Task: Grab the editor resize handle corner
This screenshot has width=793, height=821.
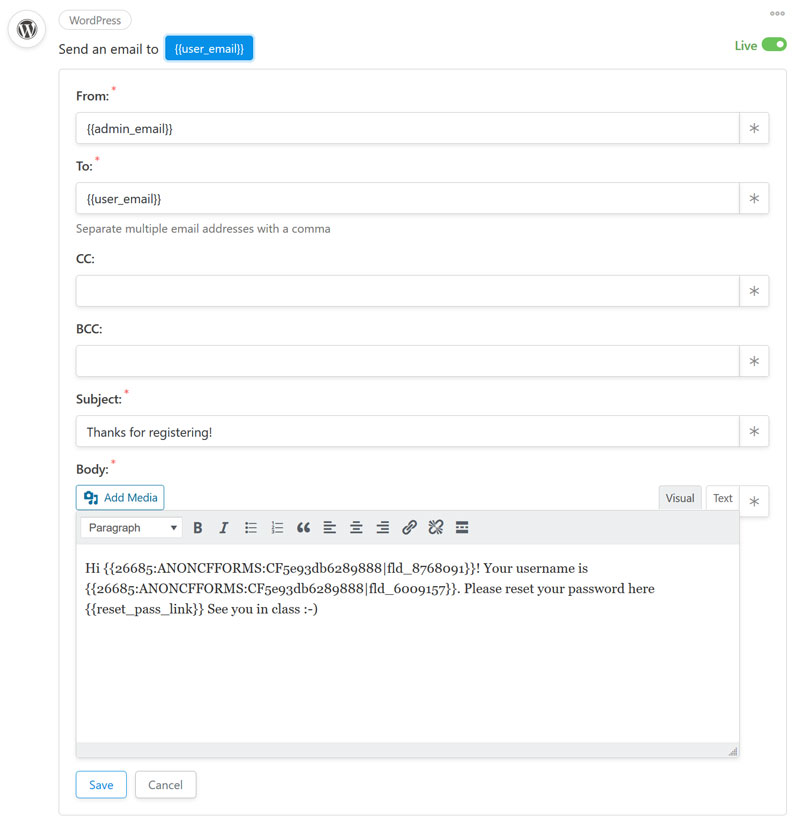Action: pos(733,751)
